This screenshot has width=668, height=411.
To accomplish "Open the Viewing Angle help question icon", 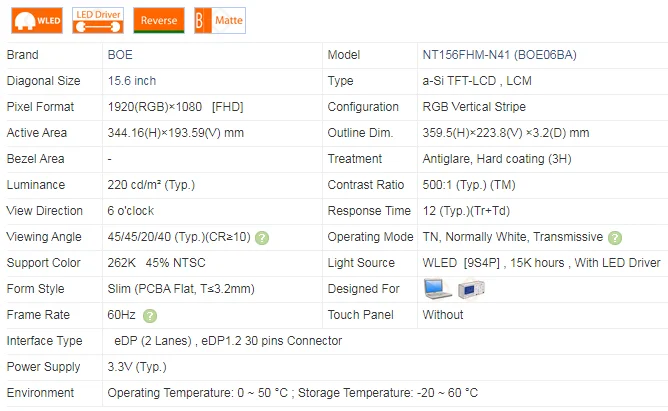I will pyautogui.click(x=262, y=238).
